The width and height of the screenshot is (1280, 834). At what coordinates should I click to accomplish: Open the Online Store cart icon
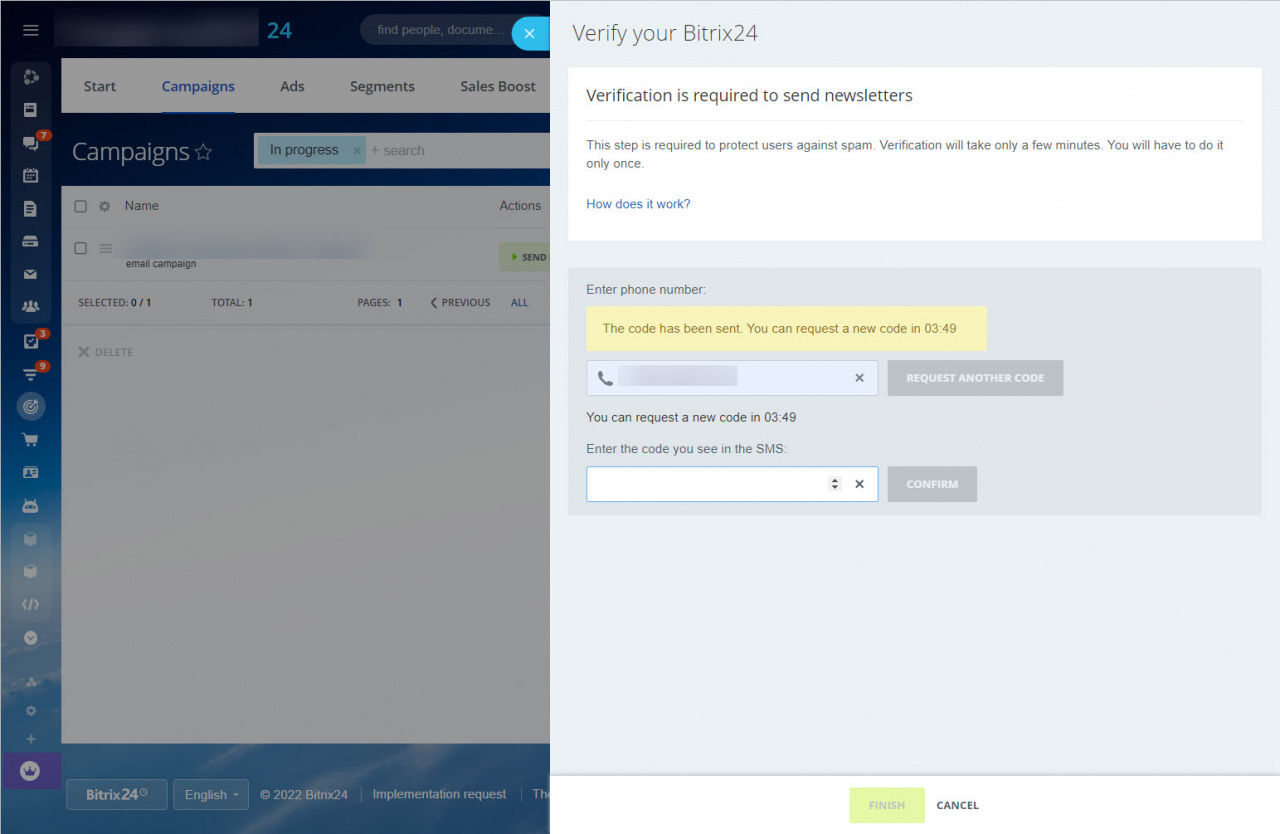tap(30, 440)
